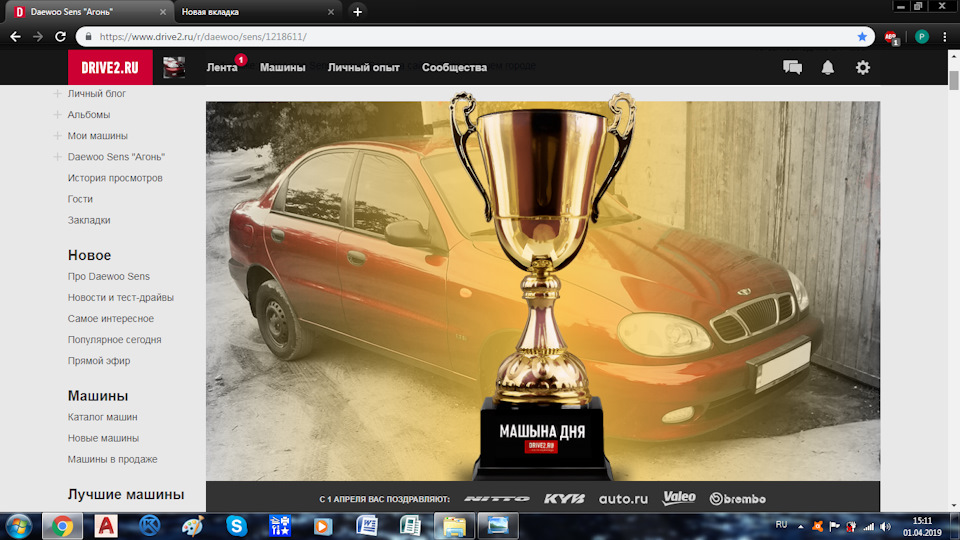Click the auto.ru sponsor logo
The width and height of the screenshot is (960, 540).
coord(623,499)
